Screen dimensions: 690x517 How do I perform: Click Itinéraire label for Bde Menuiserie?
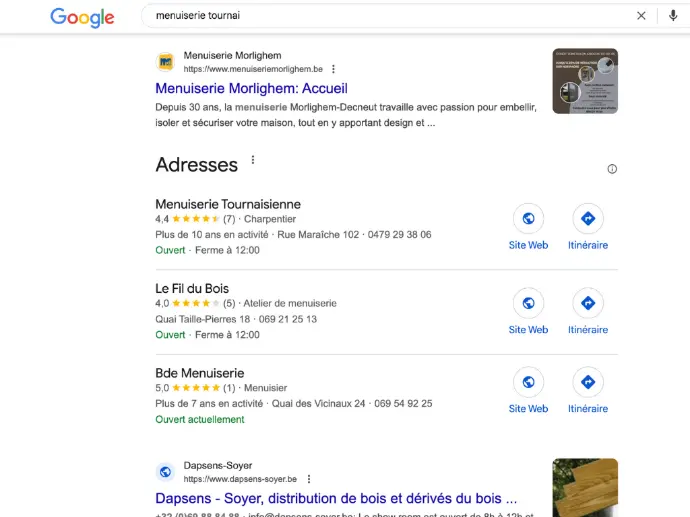588,409
